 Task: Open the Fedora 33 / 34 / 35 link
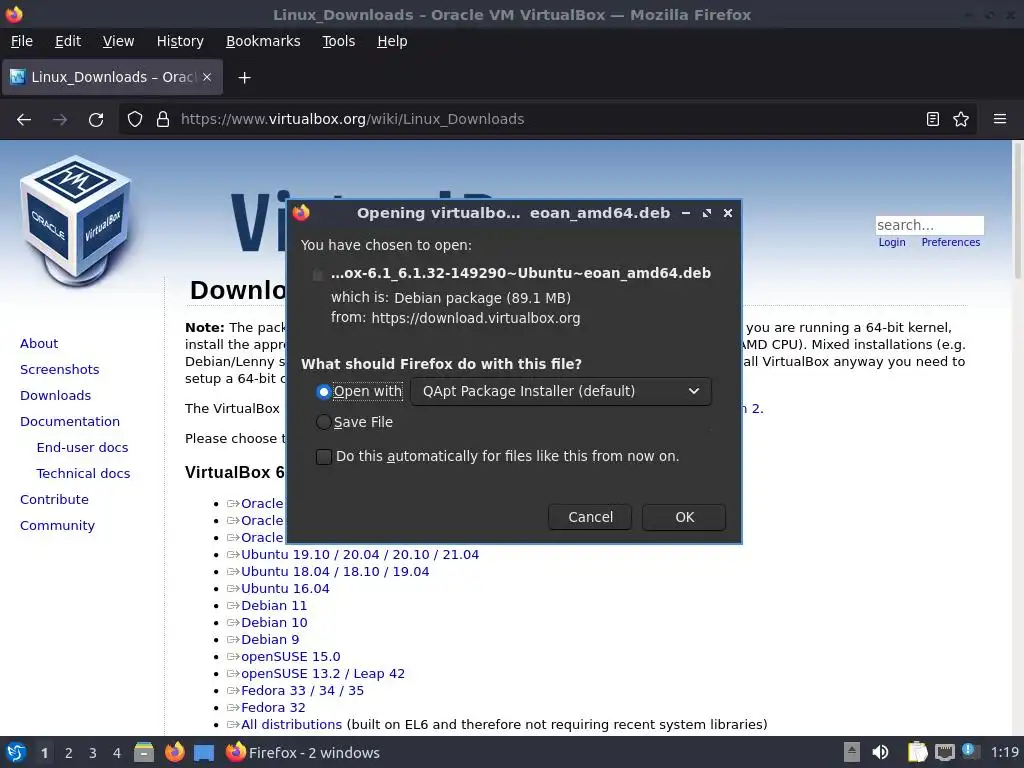(x=302, y=690)
